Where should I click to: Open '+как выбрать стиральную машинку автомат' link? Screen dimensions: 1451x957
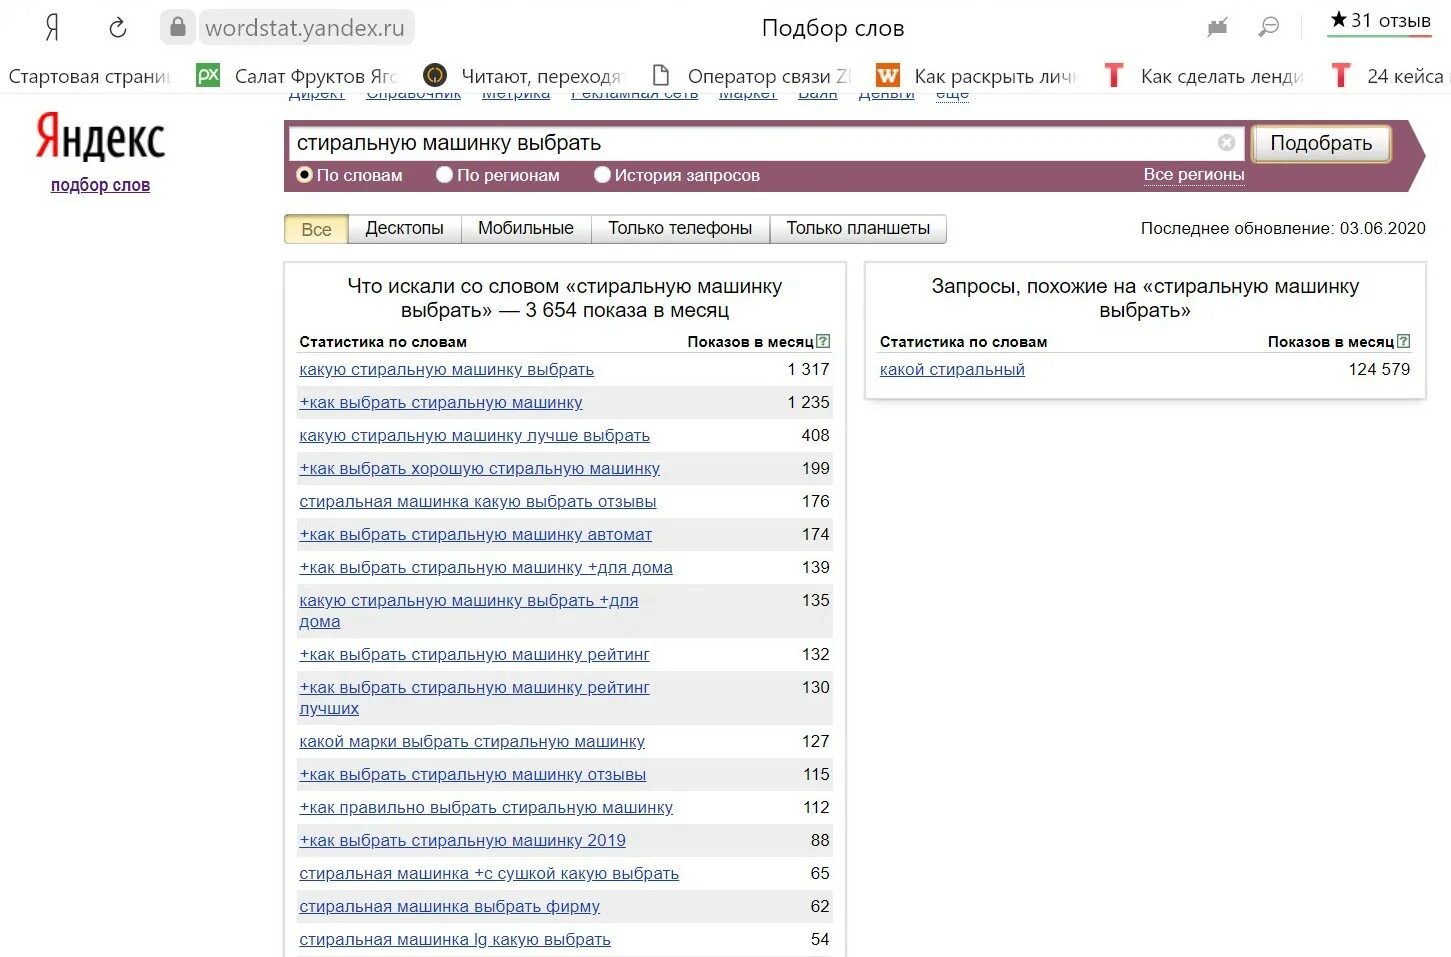point(475,534)
